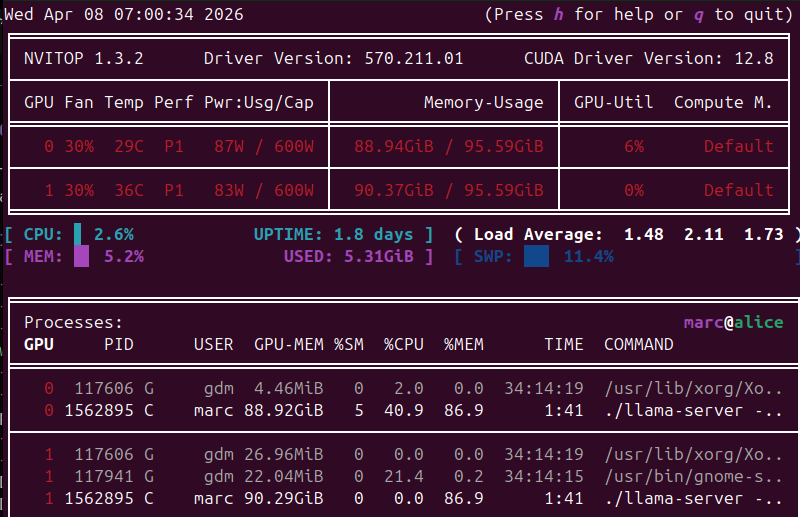Screen dimensions: 800x517
Task: Click the 'GPU-Util' header
Action: pyautogui.click(x=613, y=103)
